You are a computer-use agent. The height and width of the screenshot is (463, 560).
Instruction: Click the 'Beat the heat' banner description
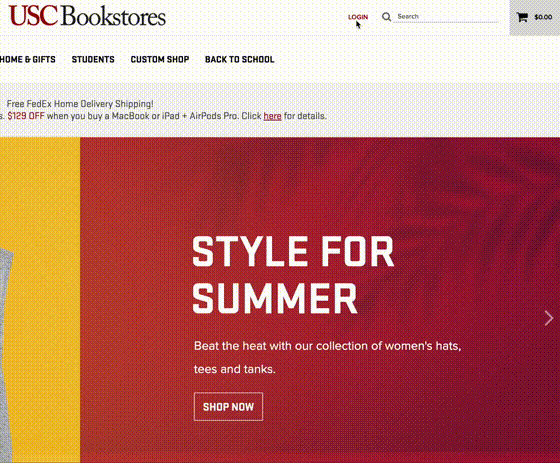click(x=328, y=357)
